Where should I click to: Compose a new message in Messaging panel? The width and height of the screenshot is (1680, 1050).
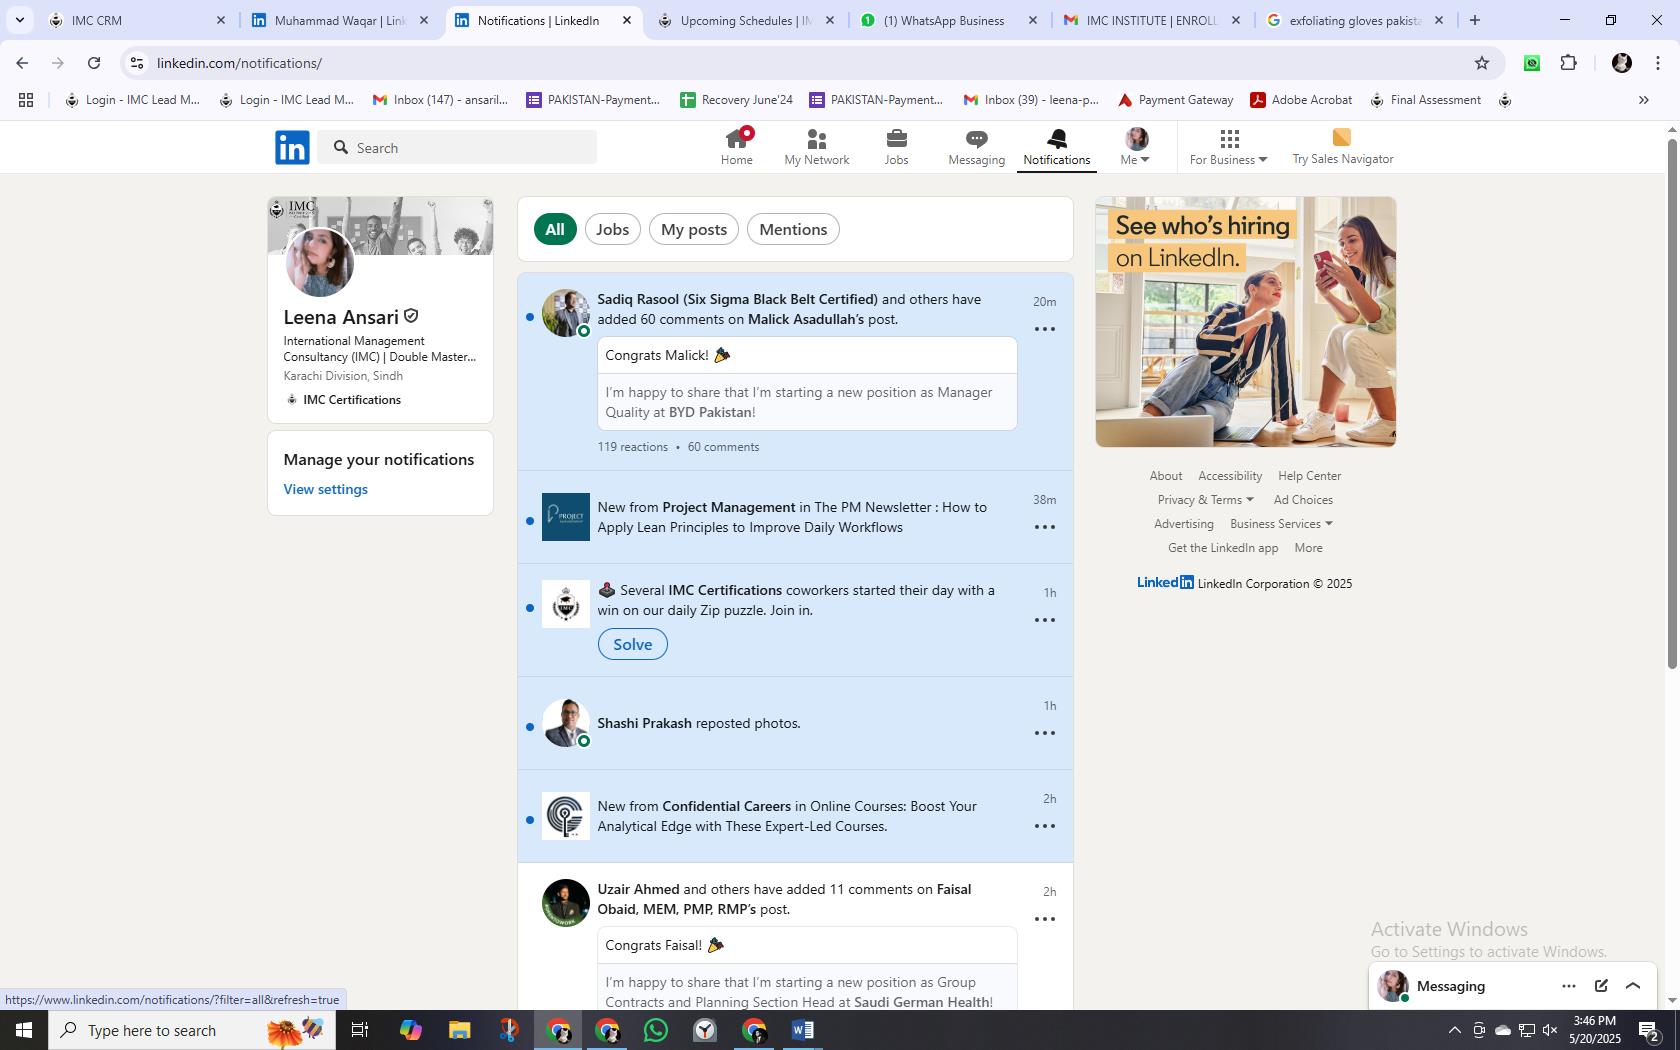[x=1601, y=986]
